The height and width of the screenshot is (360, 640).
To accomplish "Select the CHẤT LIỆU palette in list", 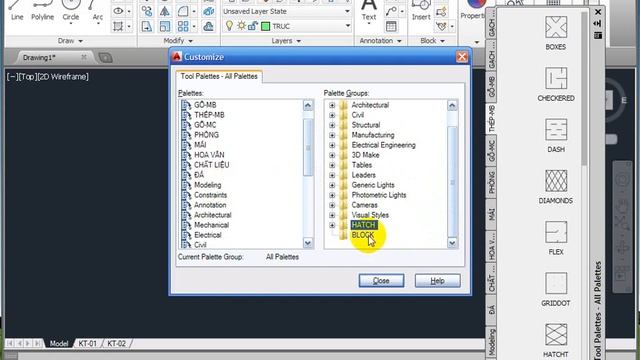I will coord(211,165).
